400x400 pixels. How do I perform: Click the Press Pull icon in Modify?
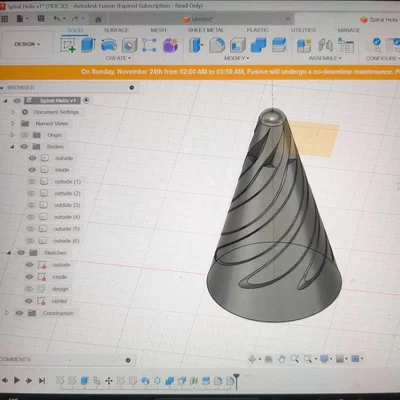[x=196, y=45]
